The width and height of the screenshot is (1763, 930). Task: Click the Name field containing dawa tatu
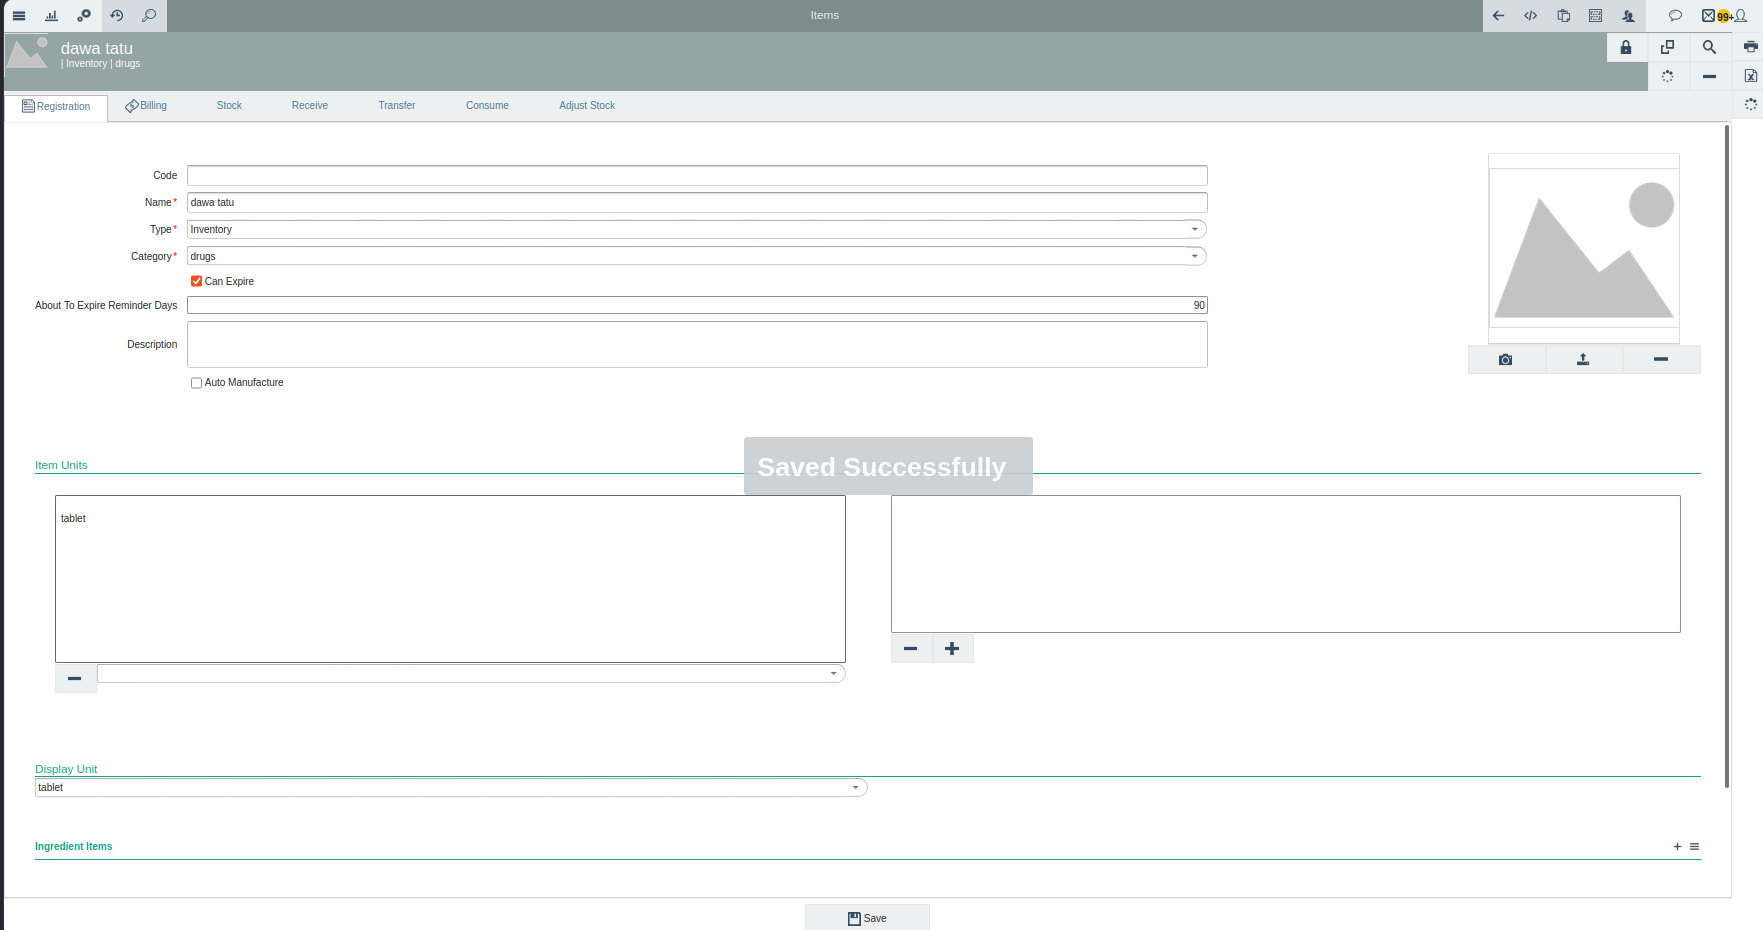(x=697, y=203)
